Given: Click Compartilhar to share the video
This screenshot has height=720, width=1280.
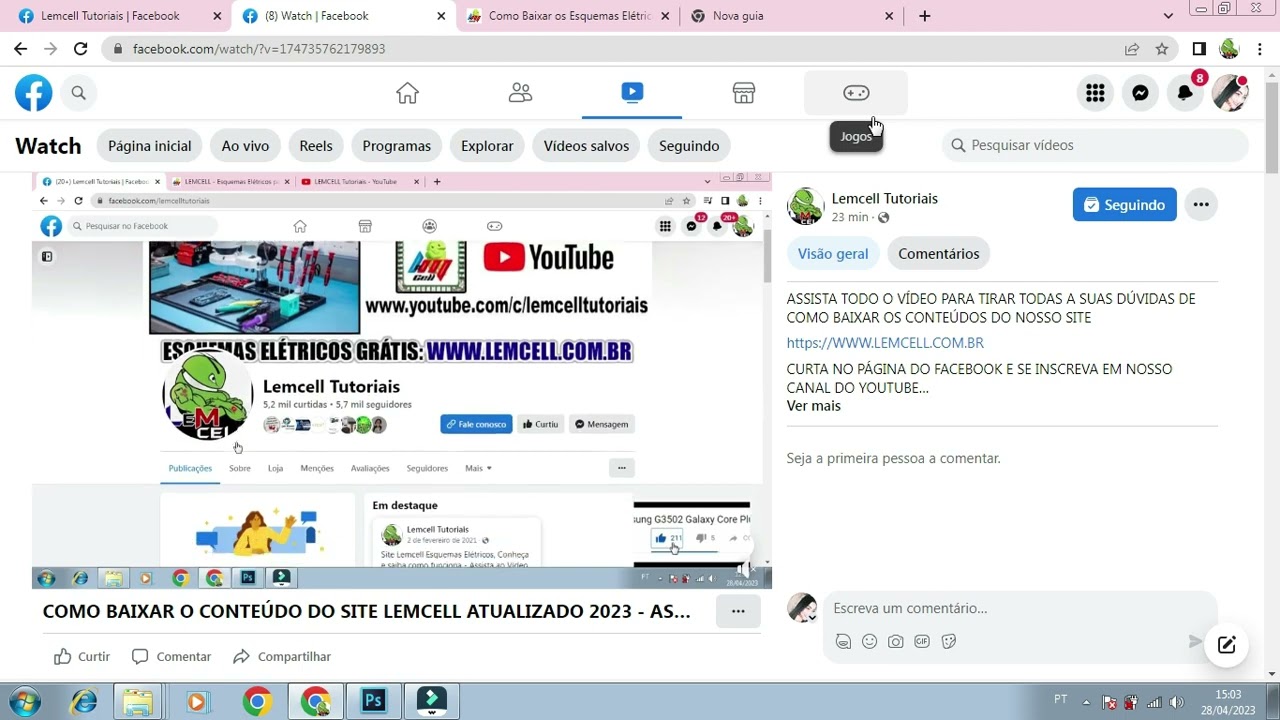Looking at the screenshot, I should (x=281, y=657).
